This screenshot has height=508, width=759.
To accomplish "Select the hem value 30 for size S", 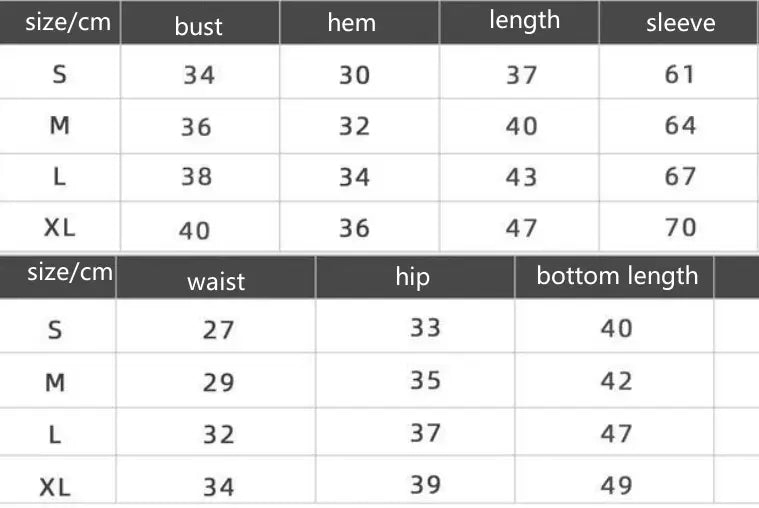I will coord(354,75).
